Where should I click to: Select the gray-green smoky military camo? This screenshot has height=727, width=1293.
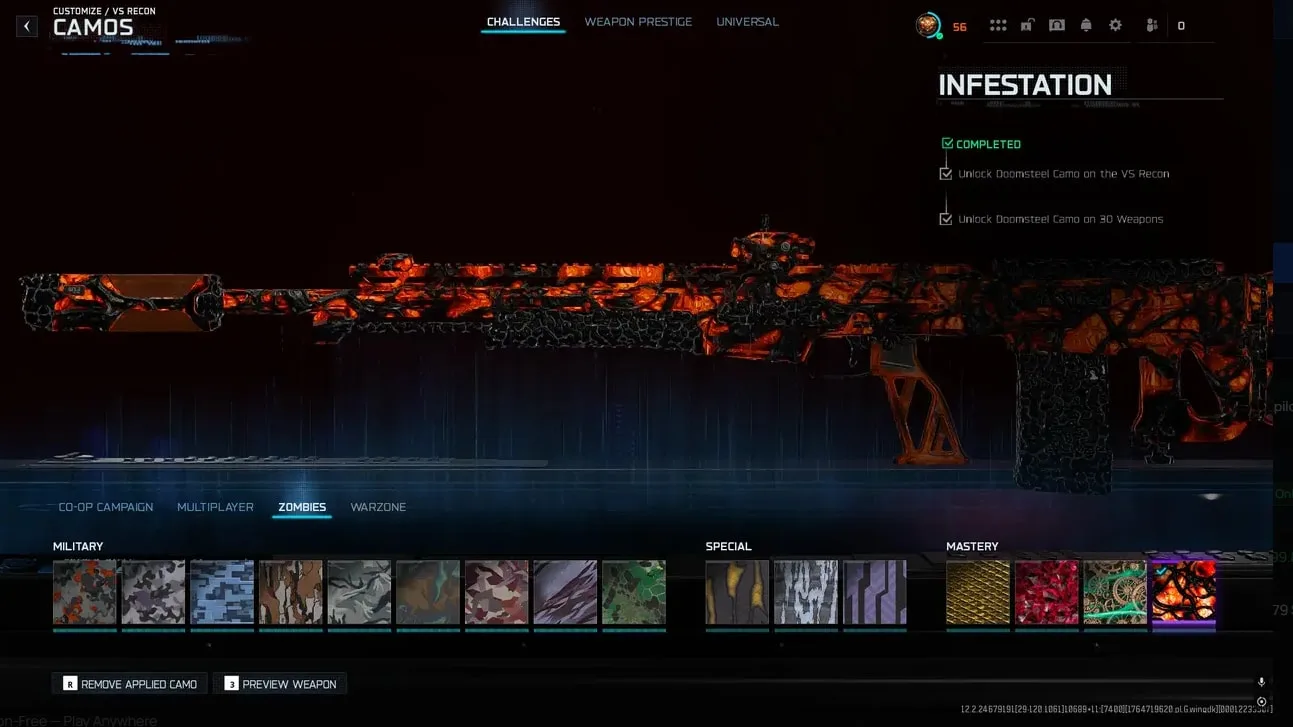pyautogui.click(x=359, y=592)
